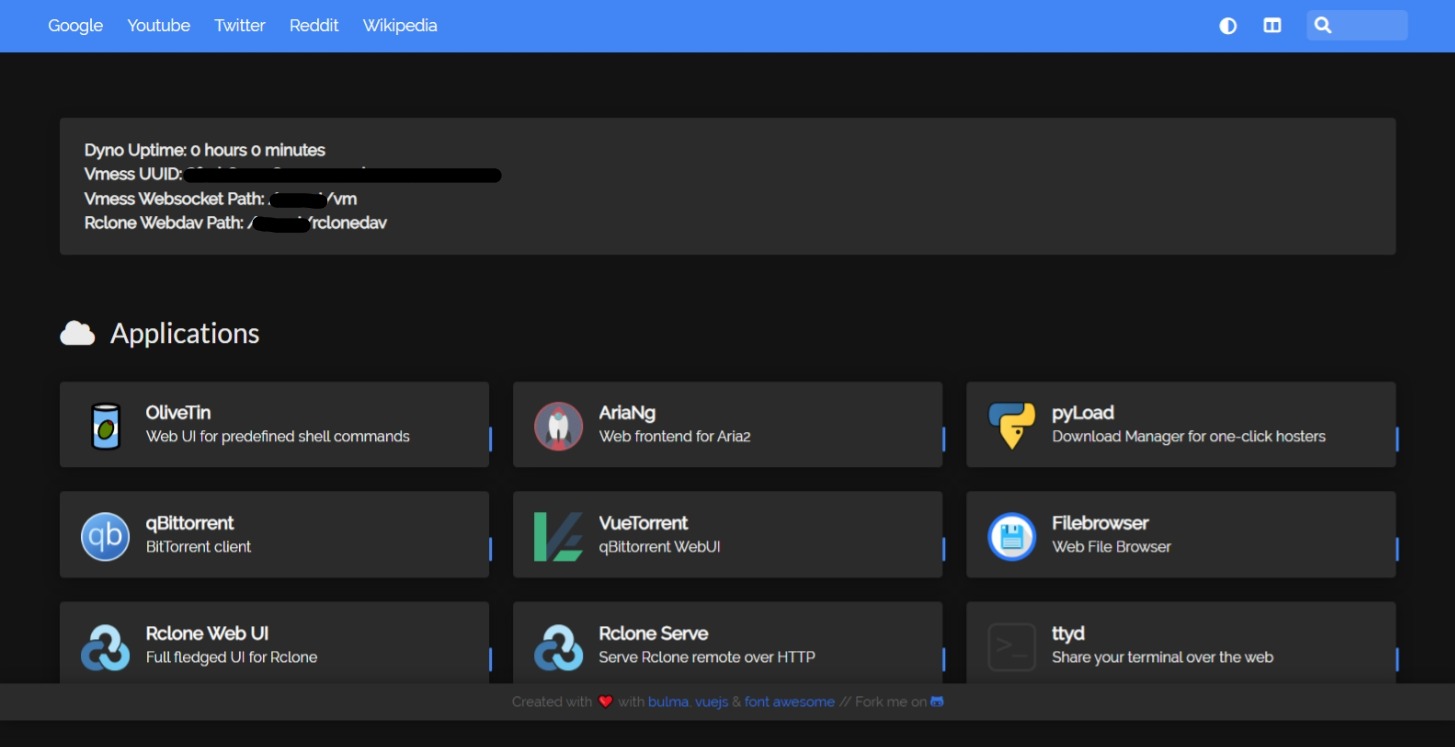Open the Reddit link in navbar
The image size is (1455, 747).
(x=314, y=26)
